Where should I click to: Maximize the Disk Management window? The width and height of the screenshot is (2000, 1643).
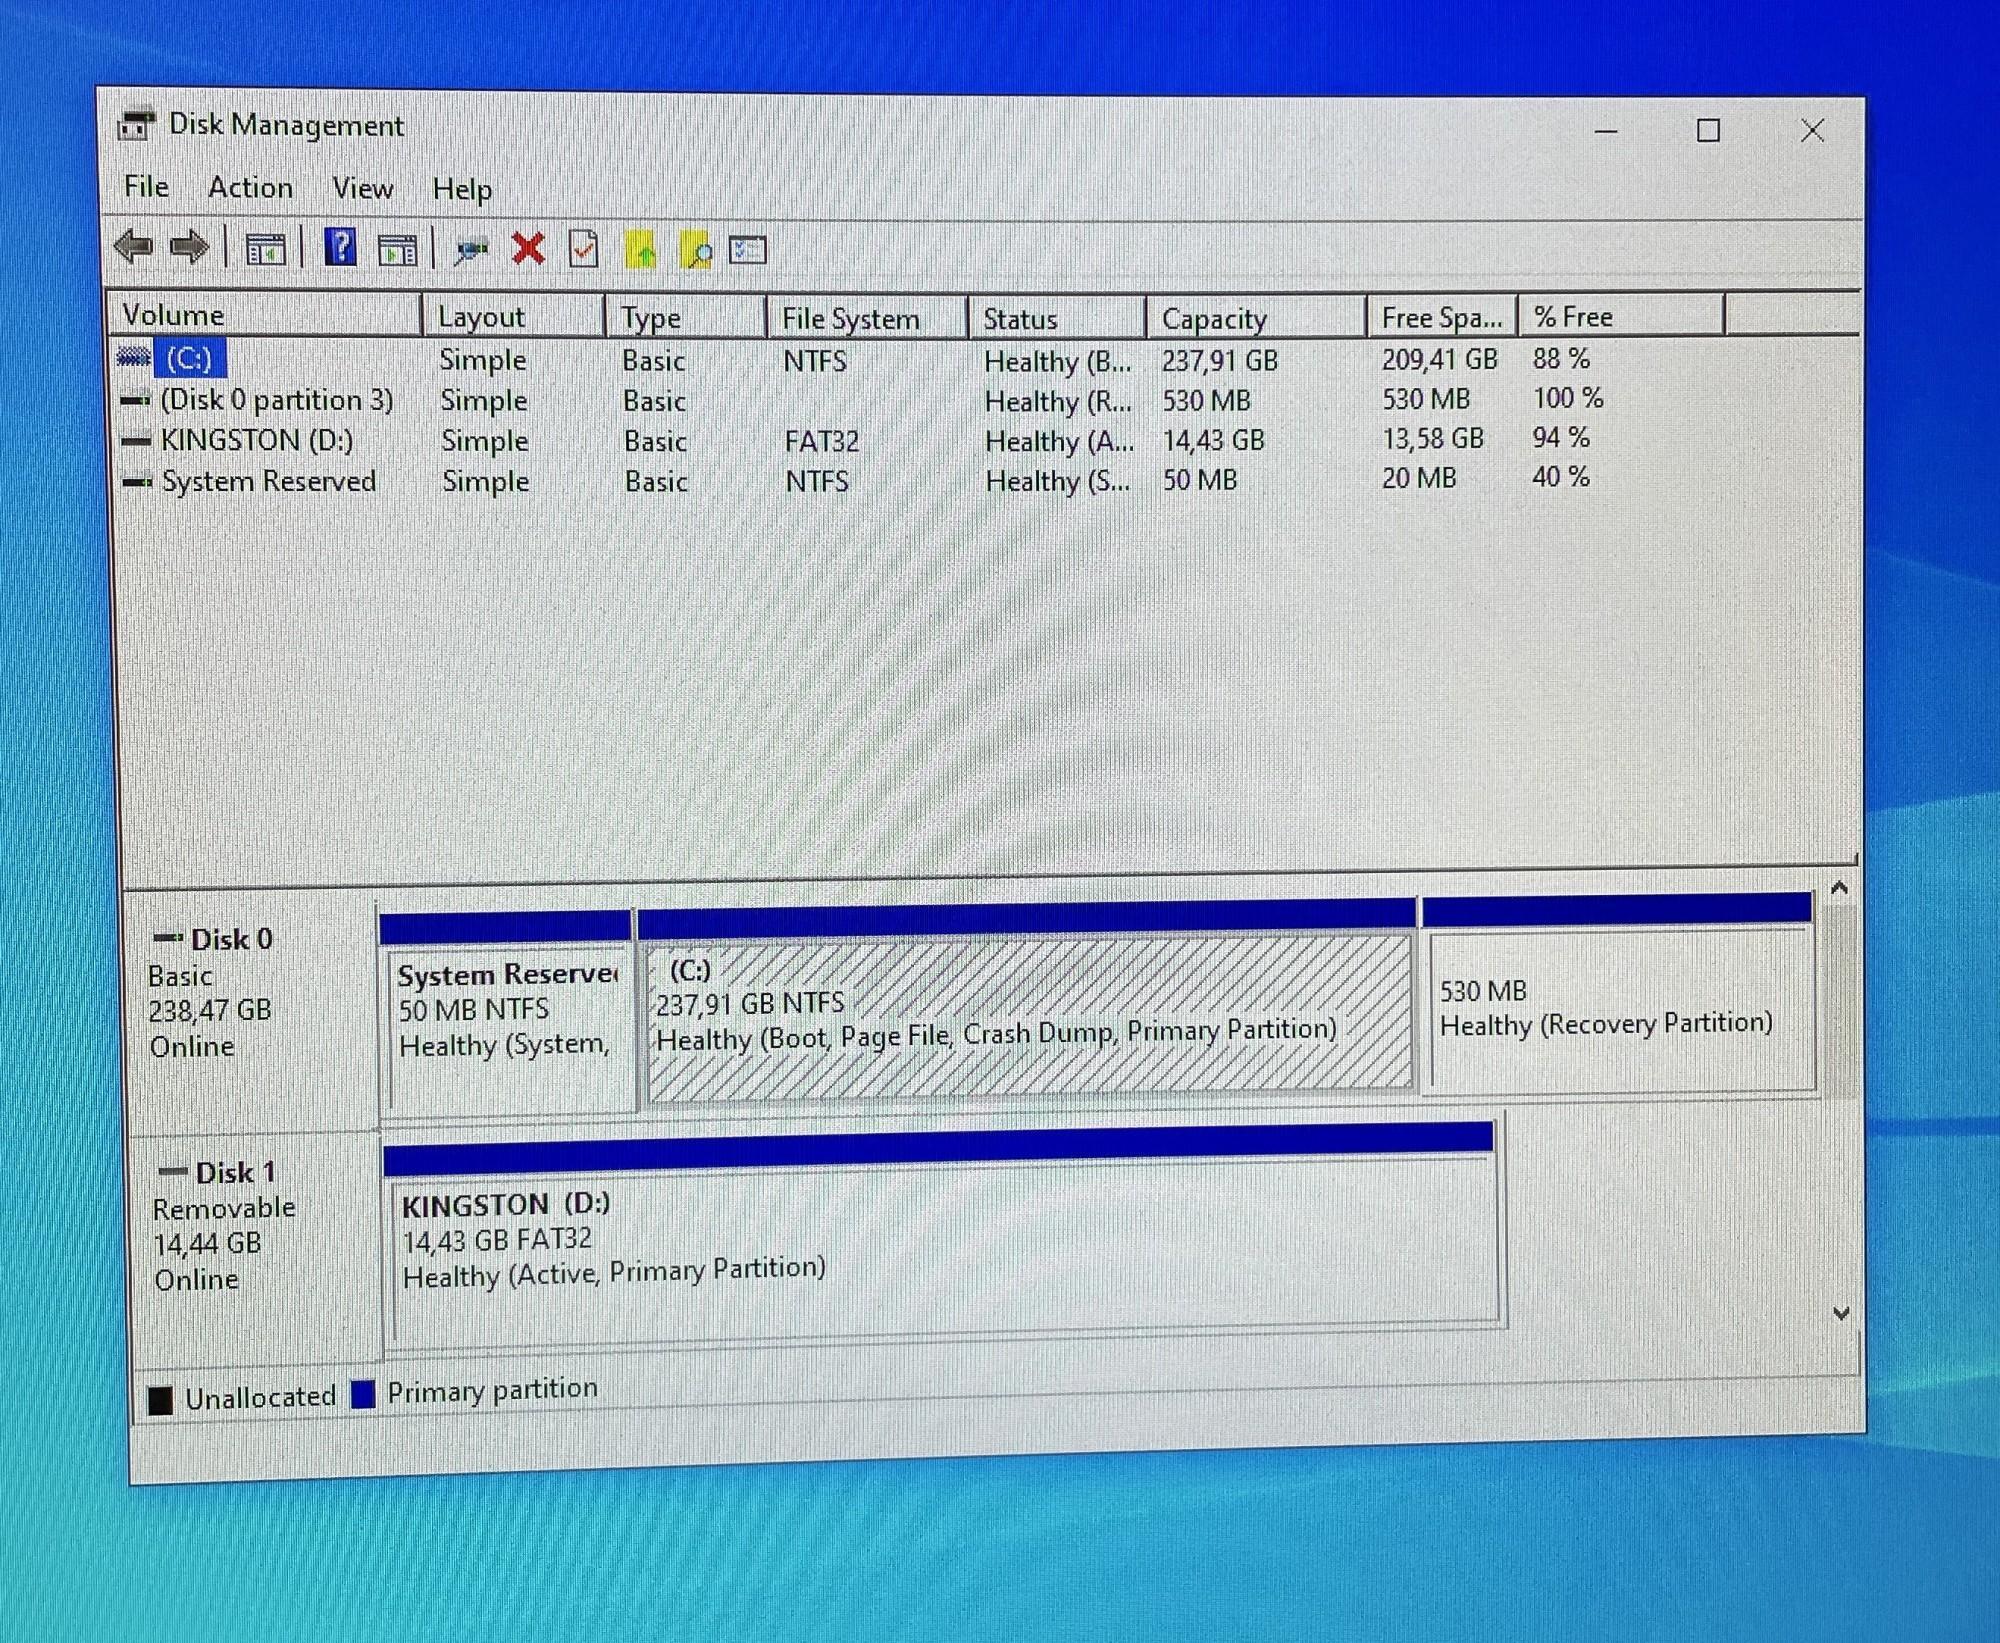(x=1708, y=130)
